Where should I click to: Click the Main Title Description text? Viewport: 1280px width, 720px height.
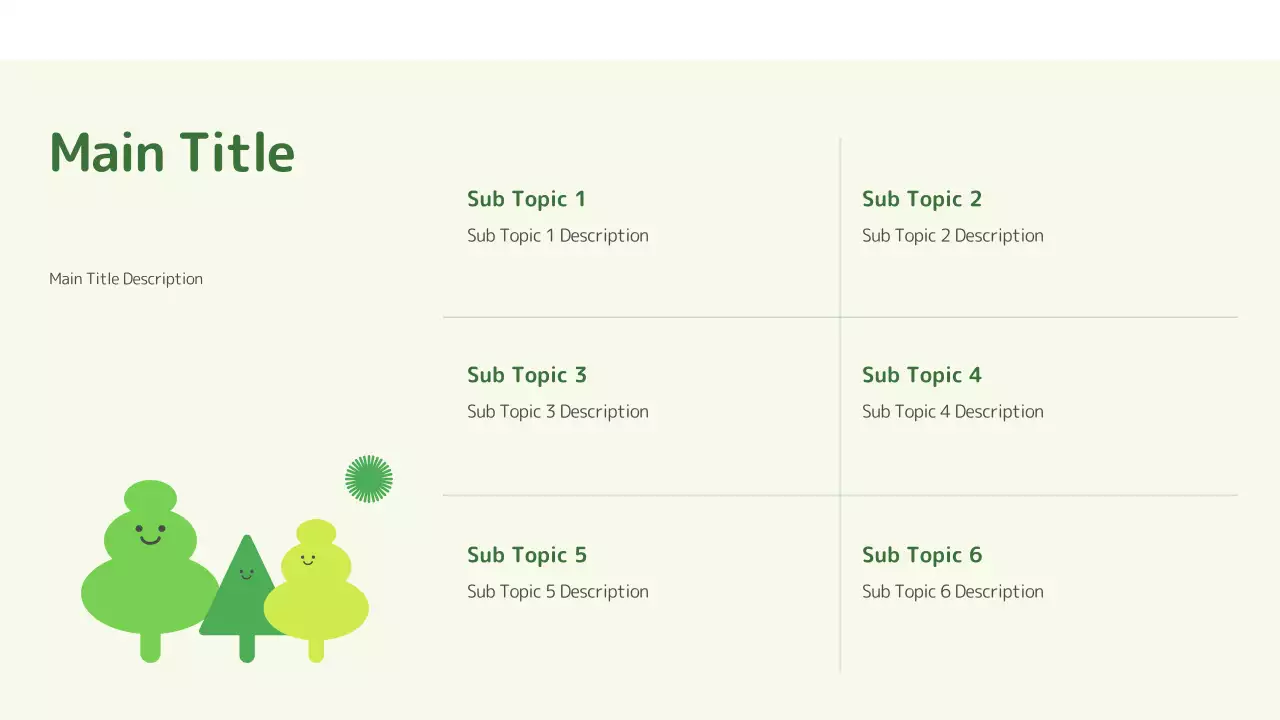[x=126, y=279]
